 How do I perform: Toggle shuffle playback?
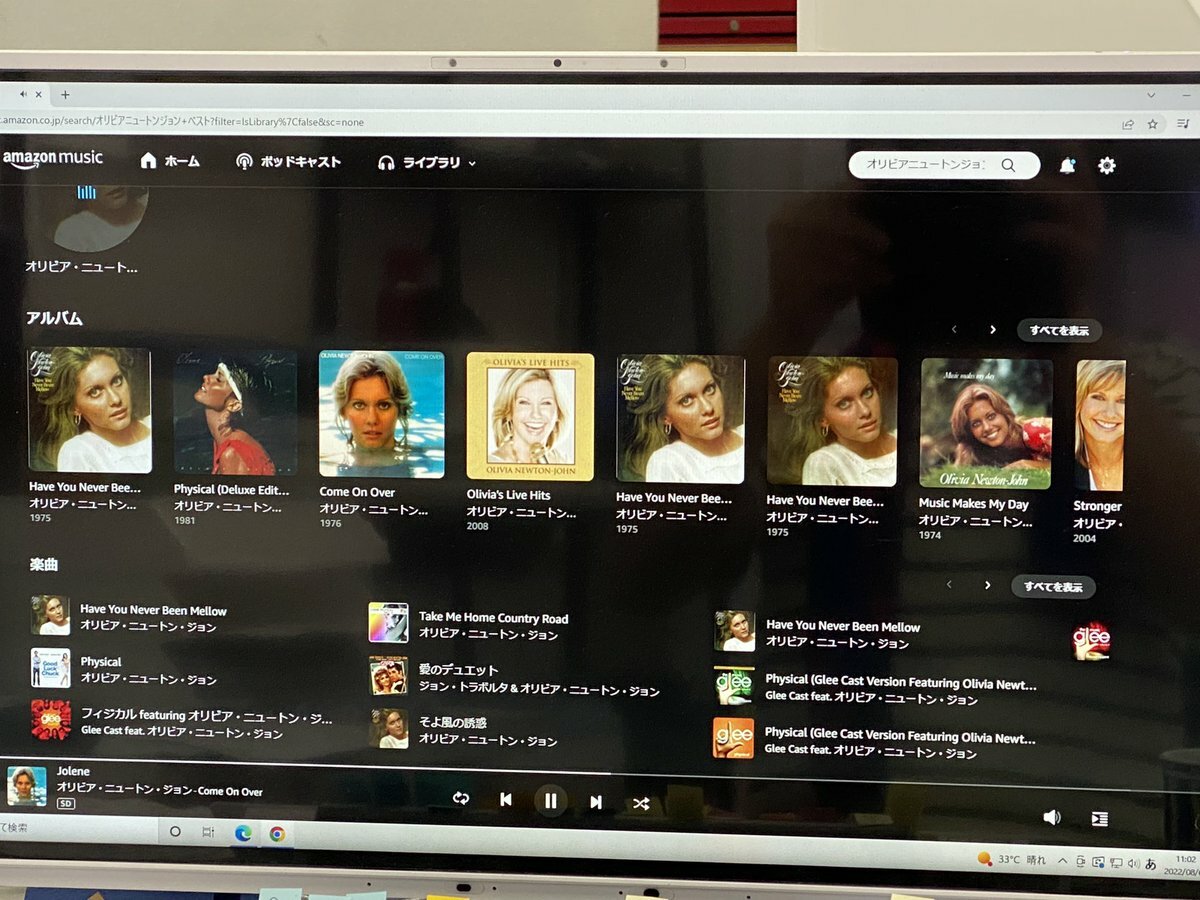641,803
